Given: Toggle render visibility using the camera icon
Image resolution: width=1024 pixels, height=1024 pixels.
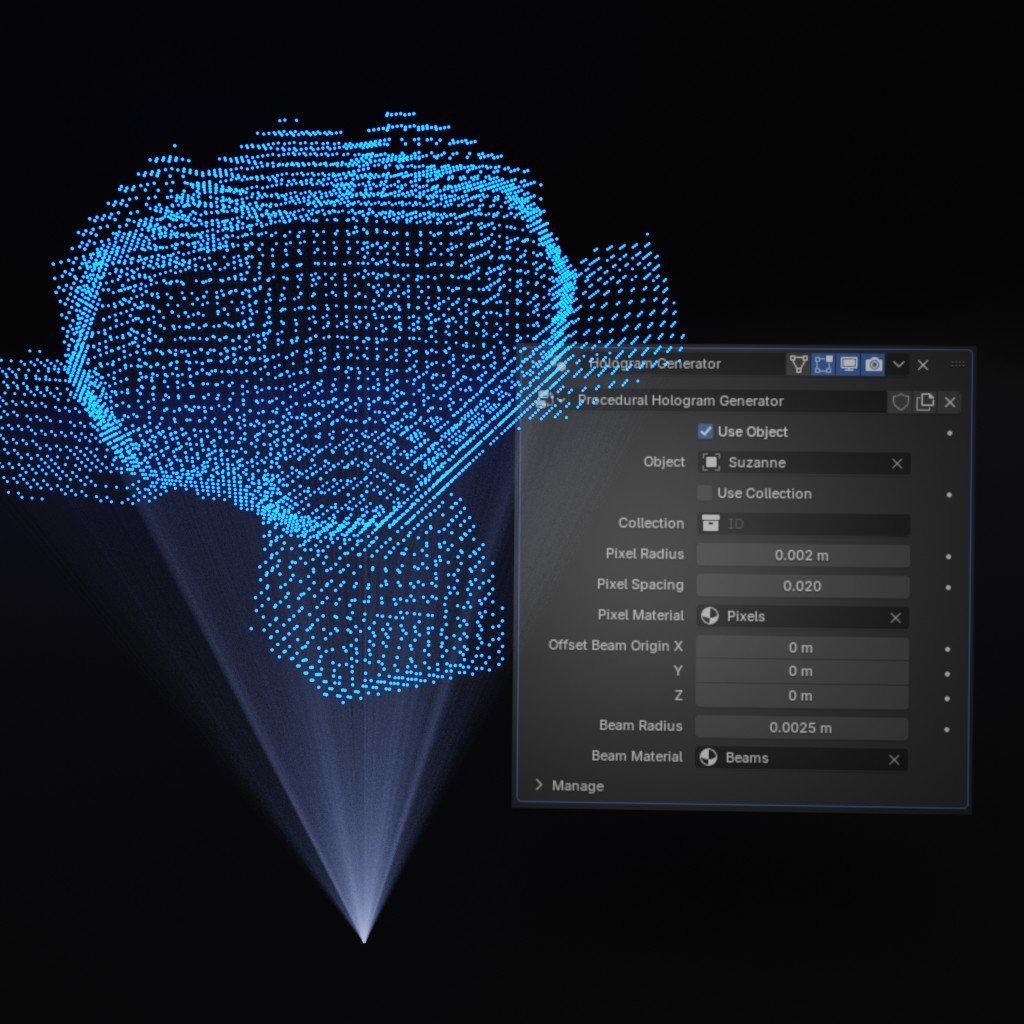Looking at the screenshot, I should coord(873,365).
